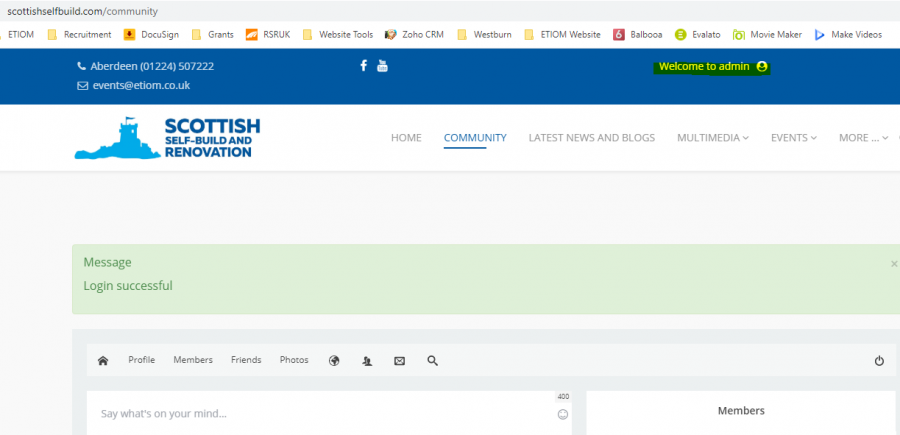Click the envelope icon beside events email
The image size is (900, 435).
[82, 86]
